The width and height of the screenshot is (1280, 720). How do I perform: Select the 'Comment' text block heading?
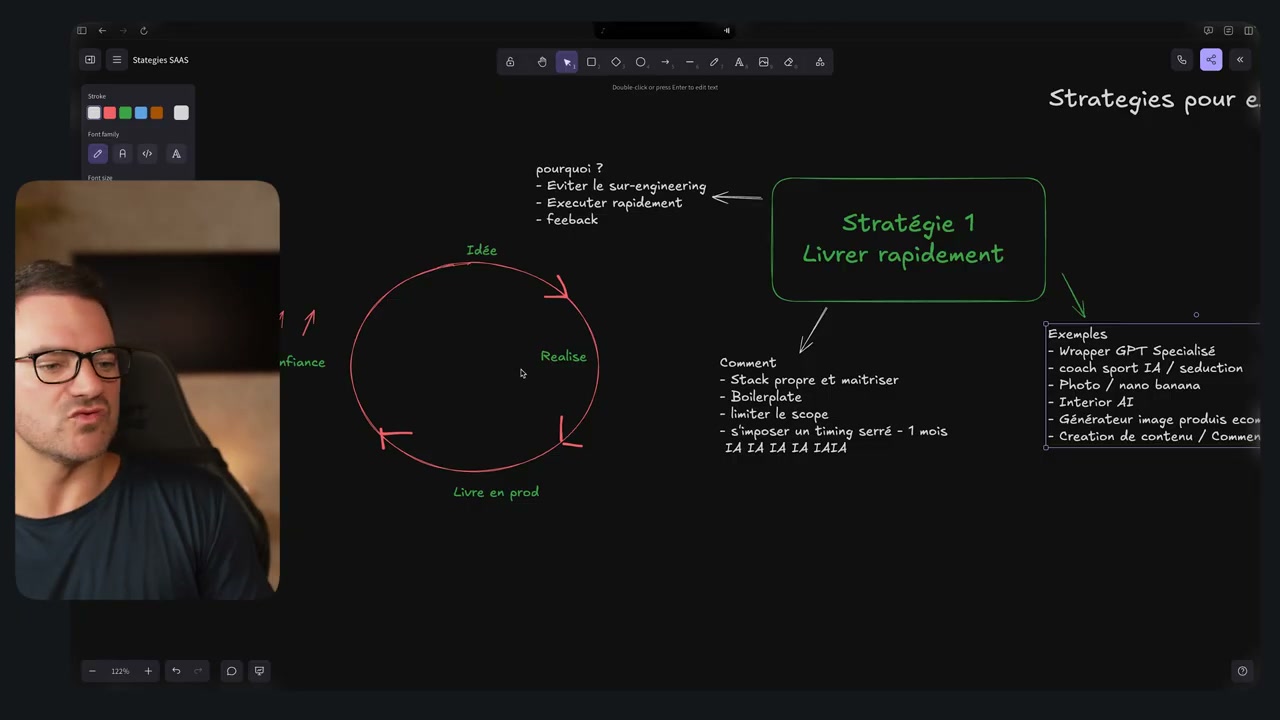(748, 363)
